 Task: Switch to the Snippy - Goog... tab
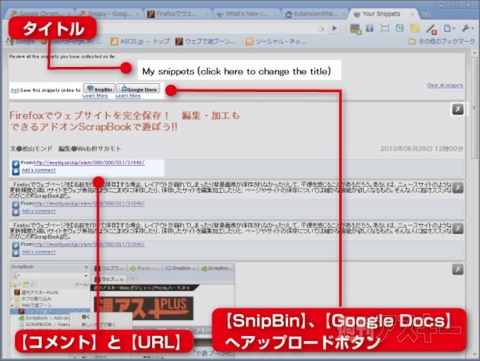click(x=108, y=14)
